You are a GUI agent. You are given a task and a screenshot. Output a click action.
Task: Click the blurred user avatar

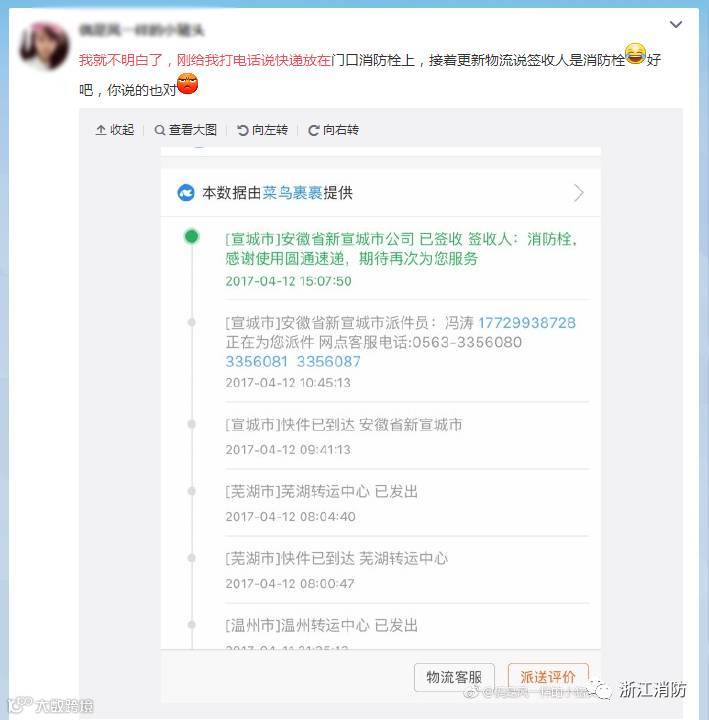coord(45,46)
